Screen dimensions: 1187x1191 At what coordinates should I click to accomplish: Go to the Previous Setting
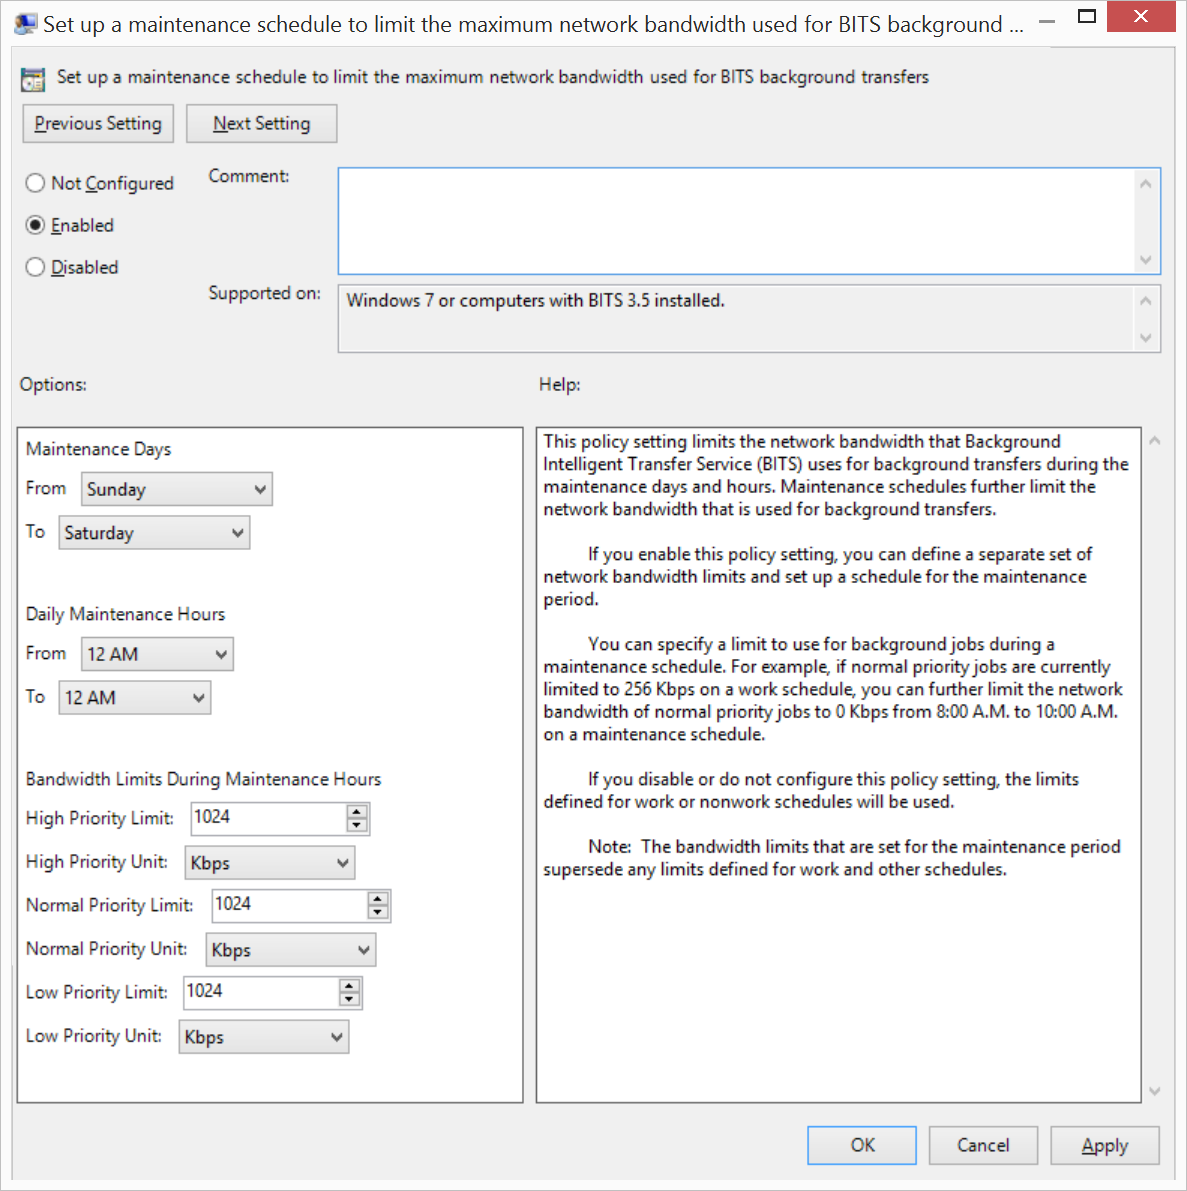98,124
